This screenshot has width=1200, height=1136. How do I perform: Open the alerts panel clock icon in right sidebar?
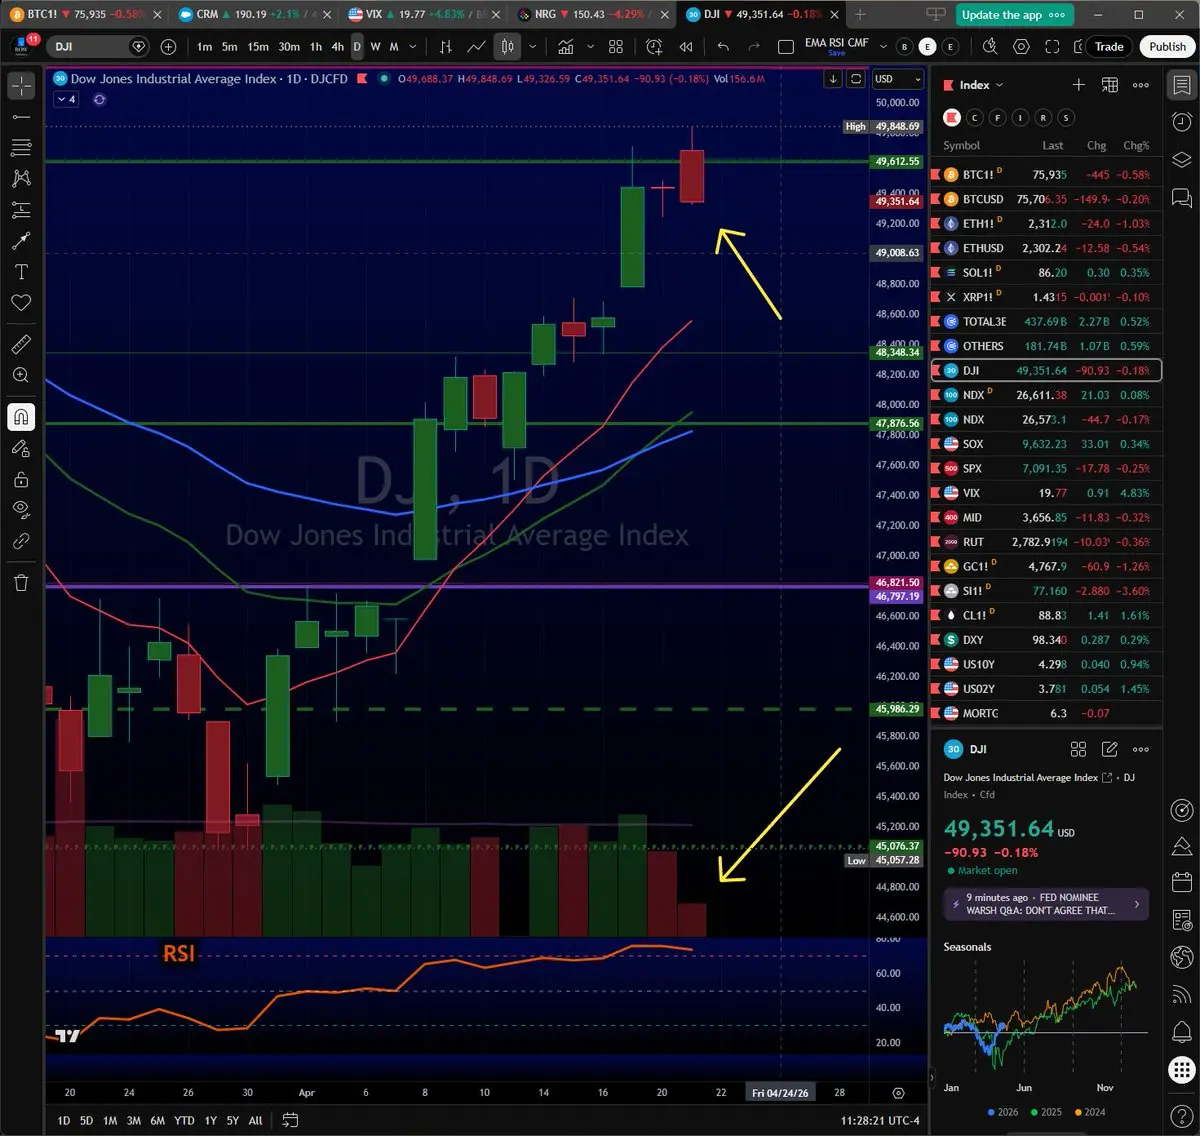pyautogui.click(x=1181, y=122)
